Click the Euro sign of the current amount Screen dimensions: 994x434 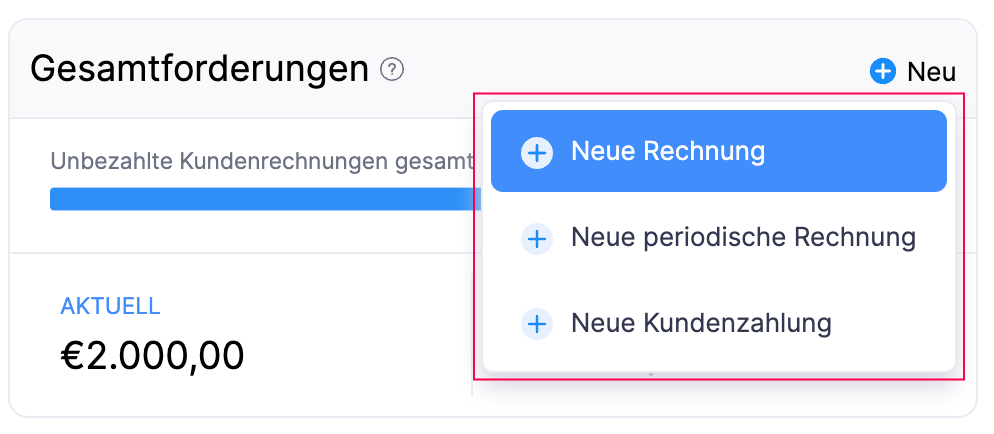(75, 355)
